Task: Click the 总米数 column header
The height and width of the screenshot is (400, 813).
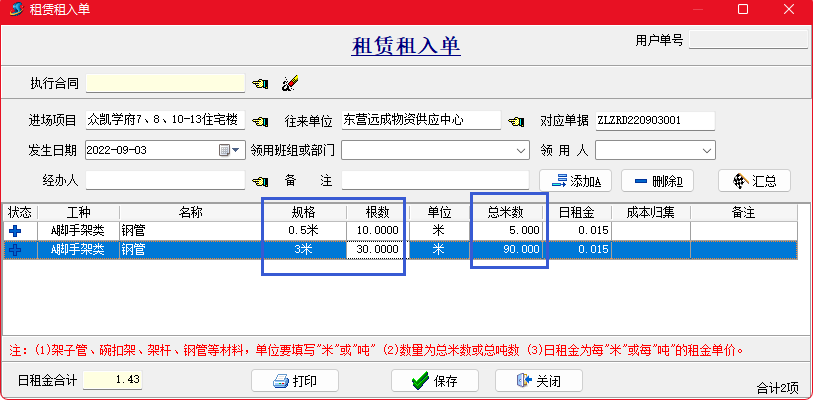Action: click(x=507, y=212)
